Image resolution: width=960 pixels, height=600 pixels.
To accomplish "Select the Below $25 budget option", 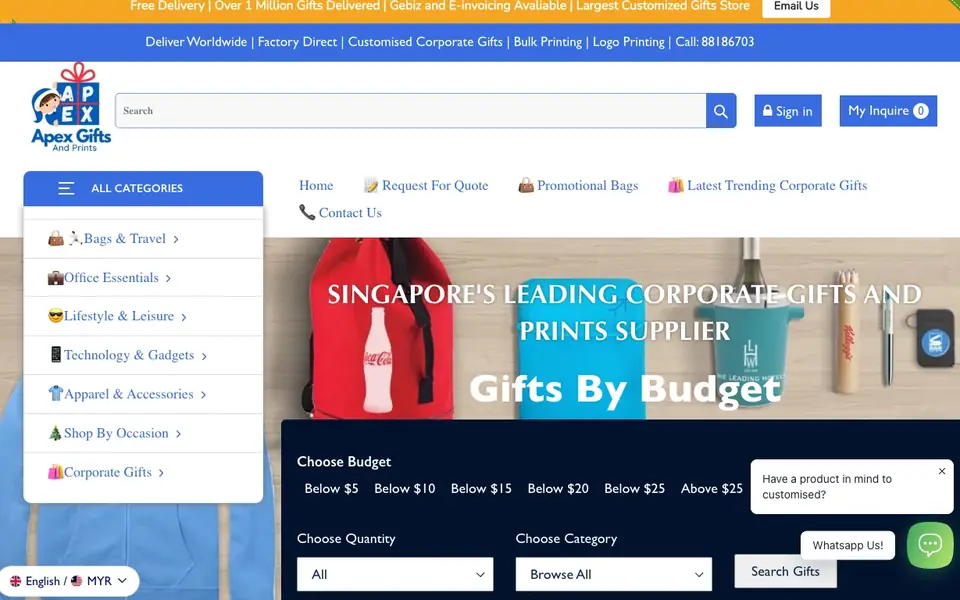I will click(634, 489).
